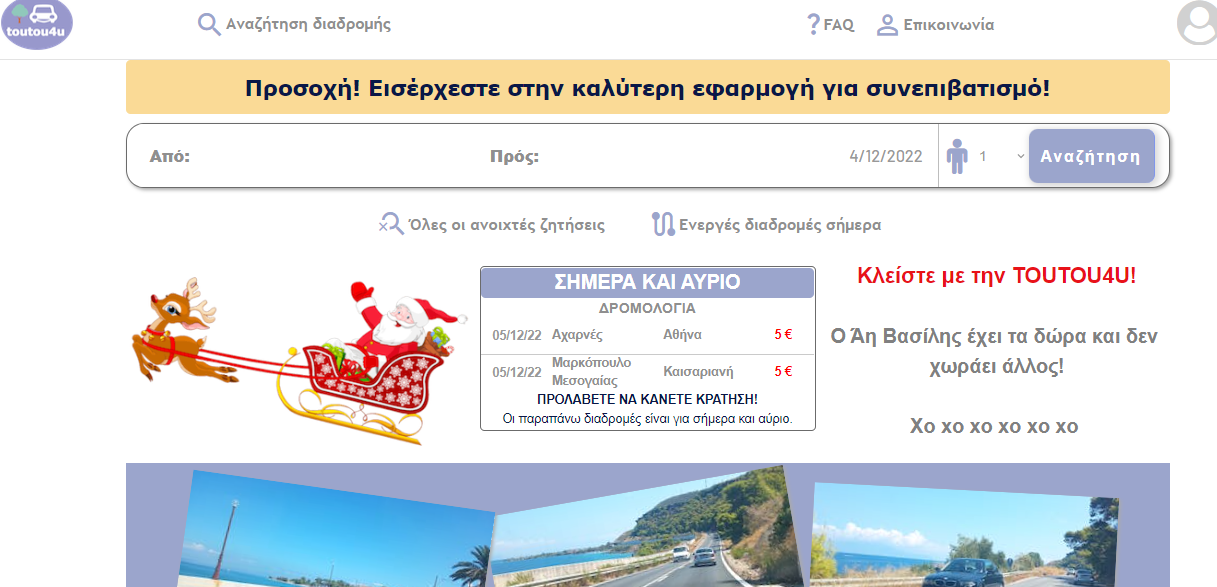
Task: Select the Αχαρνές origin cell
Action: [x=577, y=335]
